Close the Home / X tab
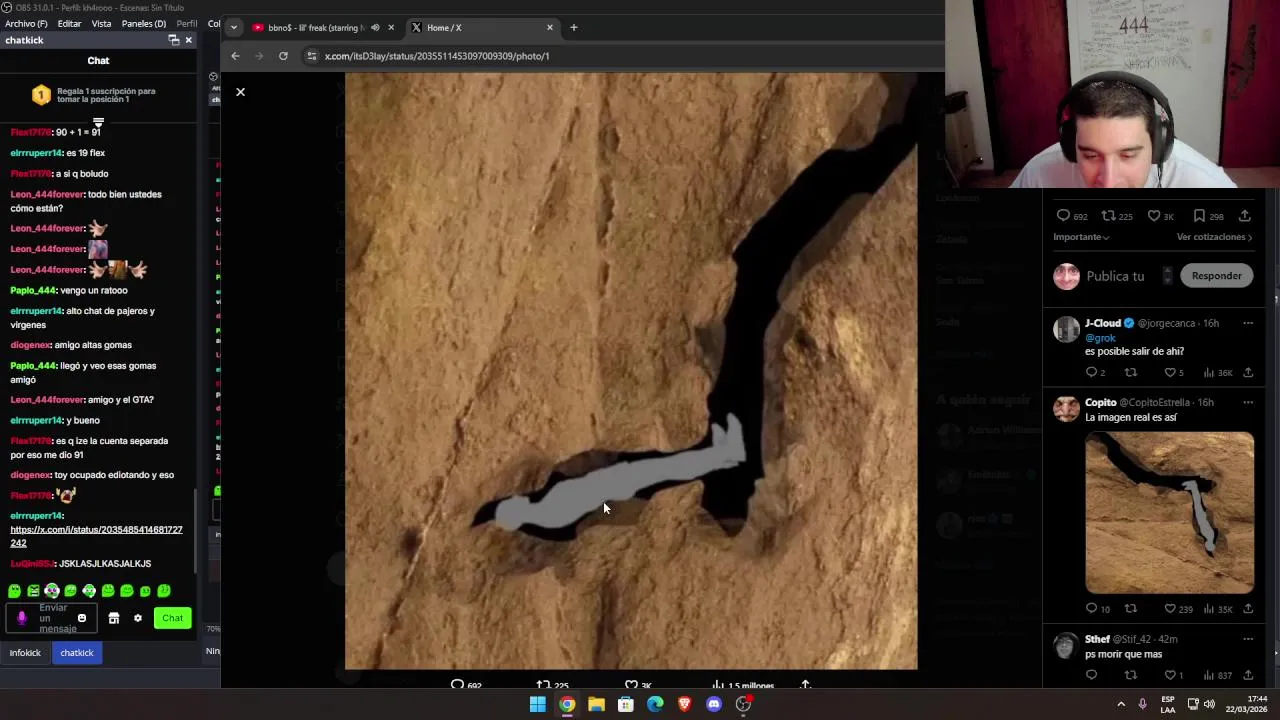The height and width of the screenshot is (720, 1280). point(549,28)
